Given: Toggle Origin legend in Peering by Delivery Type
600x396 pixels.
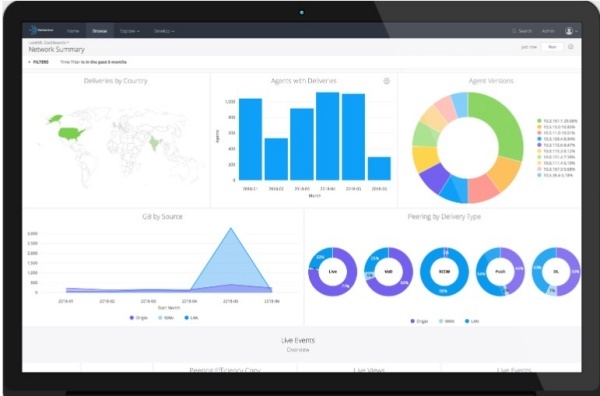Looking at the screenshot, I should [x=419, y=321].
